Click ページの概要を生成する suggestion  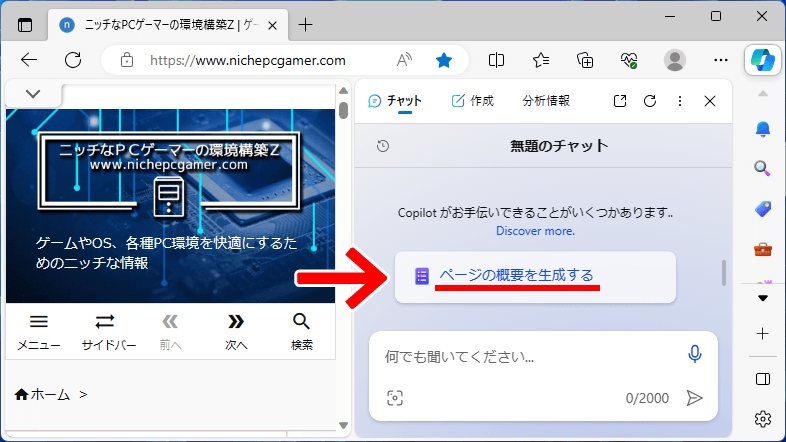[x=535, y=277]
